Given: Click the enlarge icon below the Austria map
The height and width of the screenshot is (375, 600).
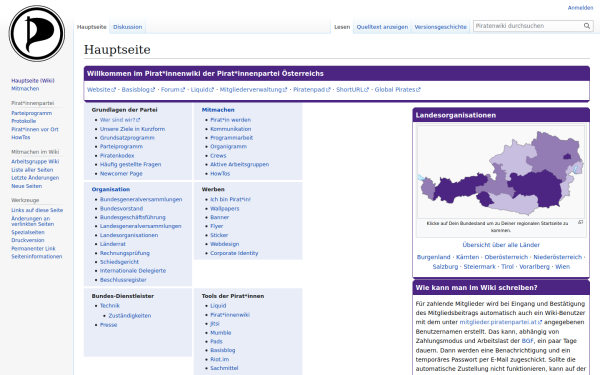Looking at the screenshot, I should [580, 222].
